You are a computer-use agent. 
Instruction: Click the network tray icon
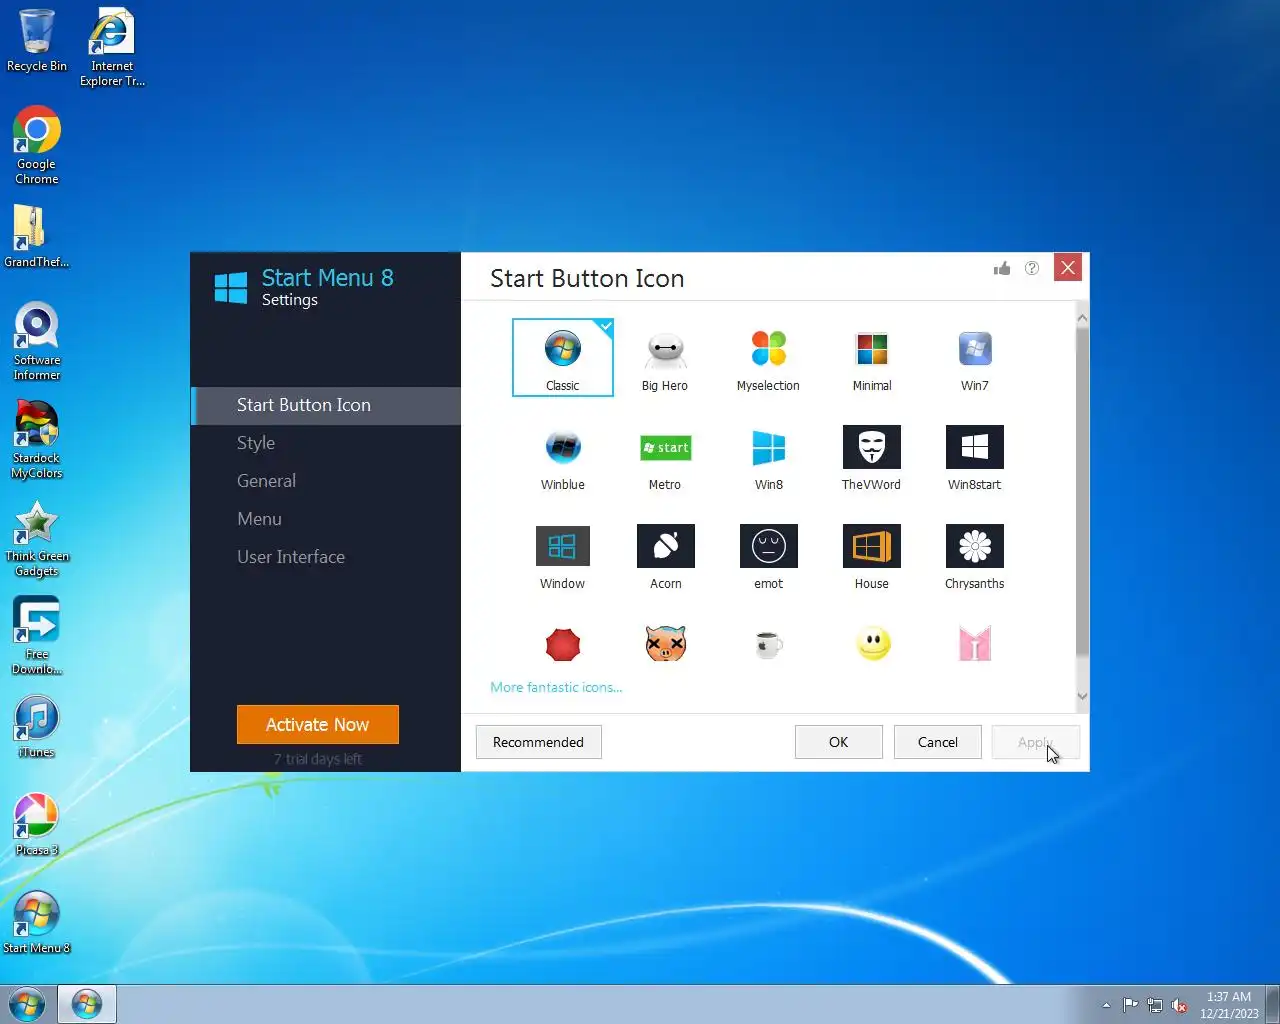(x=1155, y=1005)
